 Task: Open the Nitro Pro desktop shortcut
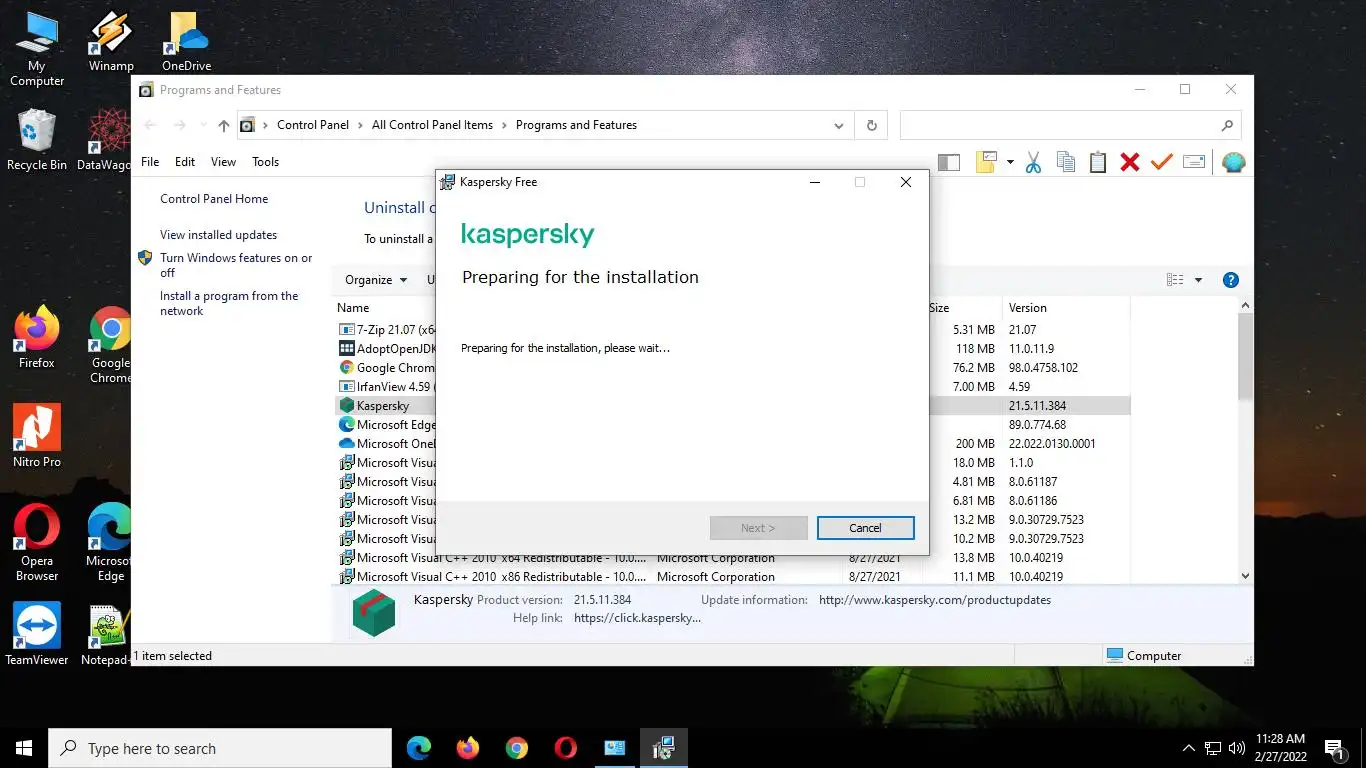click(37, 436)
